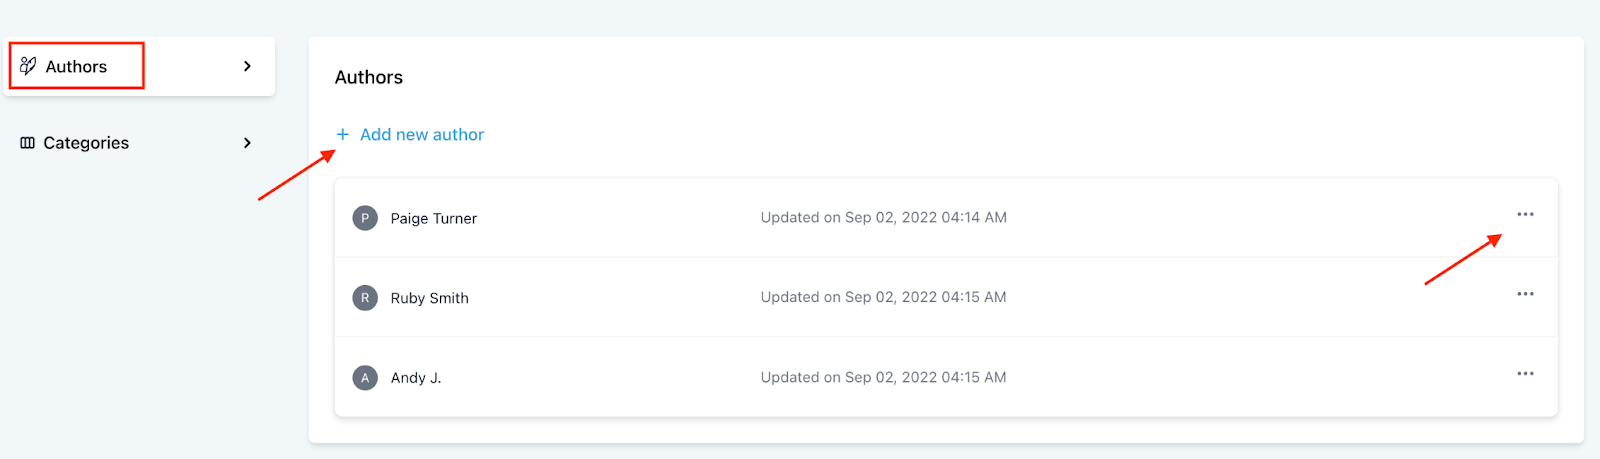Viewport: 1600px width, 459px height.
Task: Click the Categories book icon in sidebar
Action: coord(28,143)
